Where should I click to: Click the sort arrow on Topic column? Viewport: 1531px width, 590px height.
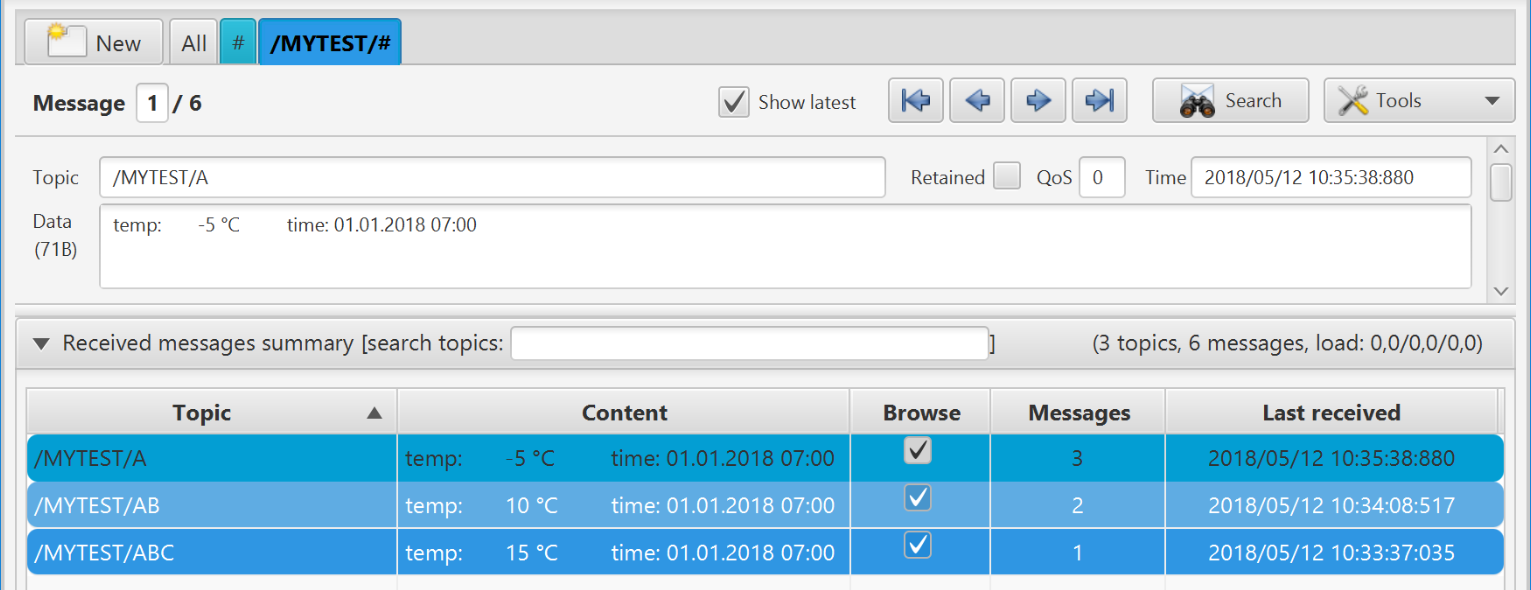(x=374, y=412)
